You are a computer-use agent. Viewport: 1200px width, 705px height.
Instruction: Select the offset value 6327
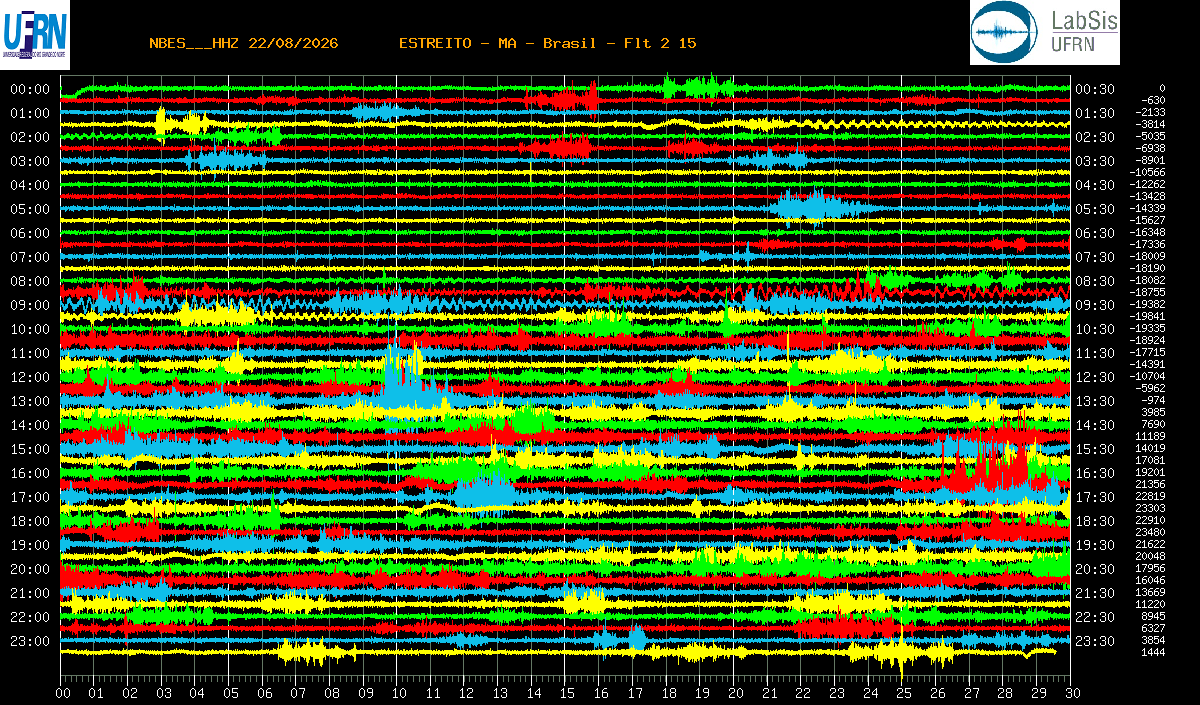coord(1154,628)
